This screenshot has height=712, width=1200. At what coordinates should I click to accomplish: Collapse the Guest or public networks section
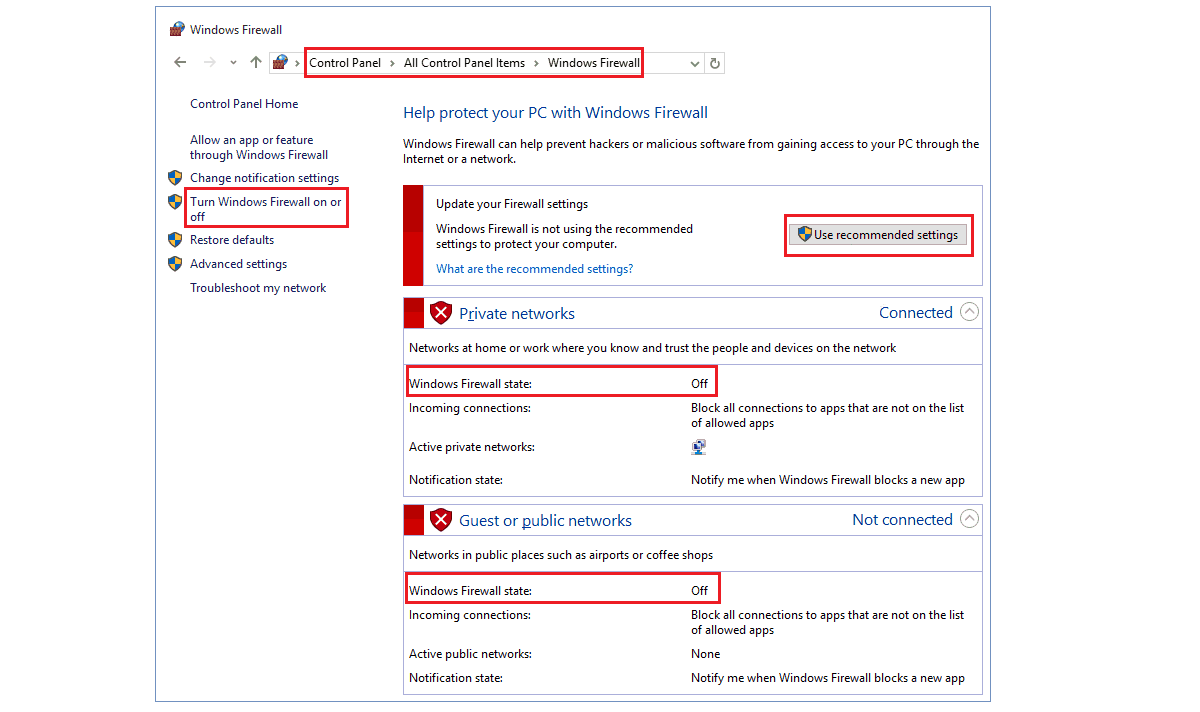click(969, 519)
